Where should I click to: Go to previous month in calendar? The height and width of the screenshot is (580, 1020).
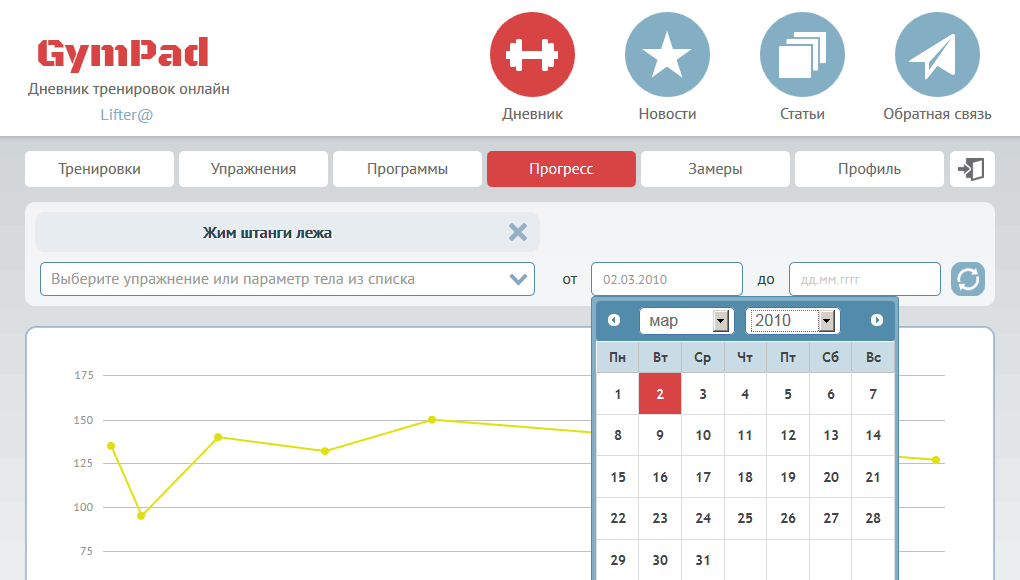(614, 320)
